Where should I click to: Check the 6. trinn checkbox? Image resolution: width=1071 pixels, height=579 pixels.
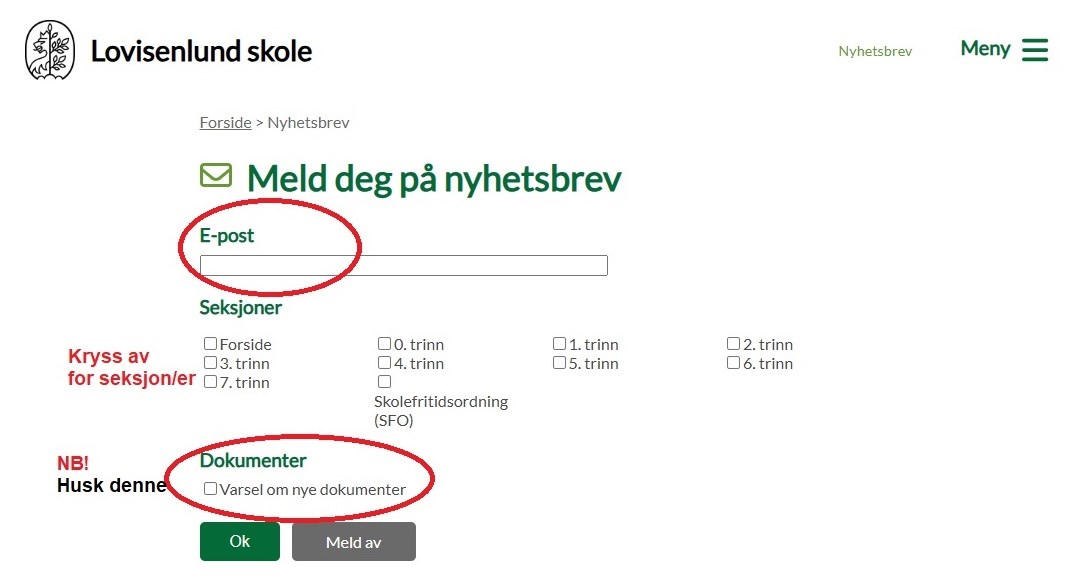733,363
